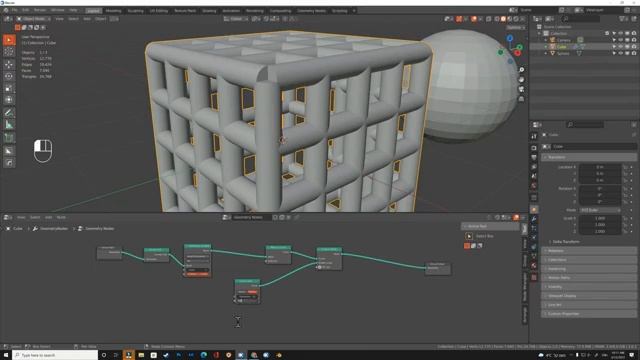Switch viewport to solid shading
This screenshot has height=360, width=640.
point(503,19)
